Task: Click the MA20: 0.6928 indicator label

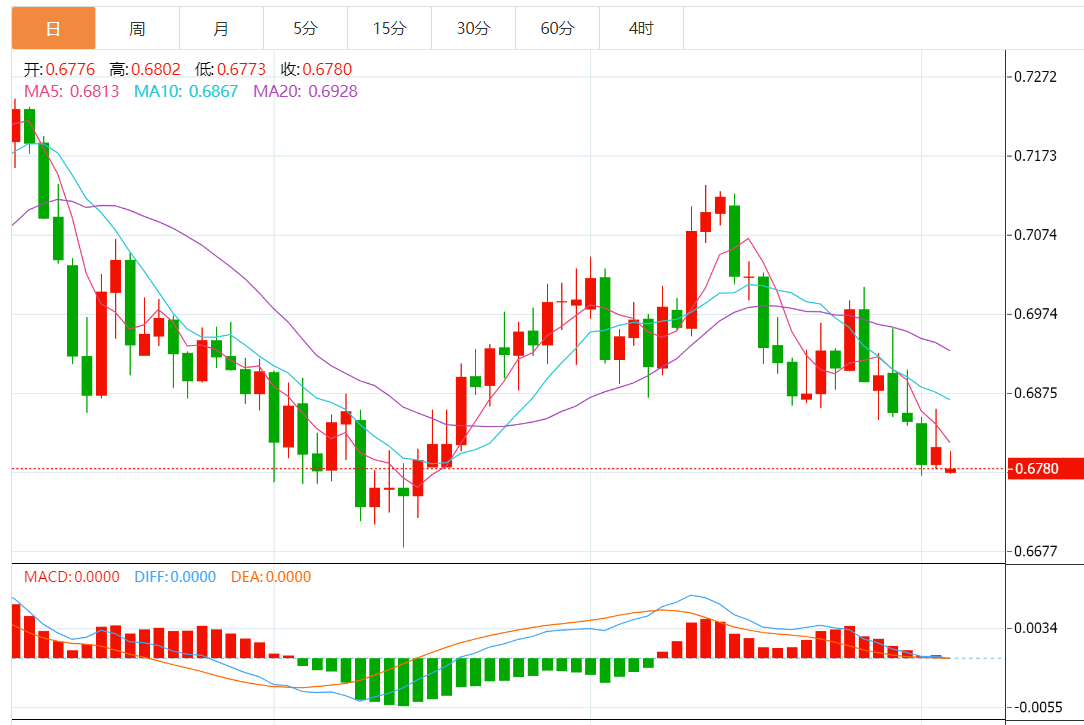Action: pos(305,91)
